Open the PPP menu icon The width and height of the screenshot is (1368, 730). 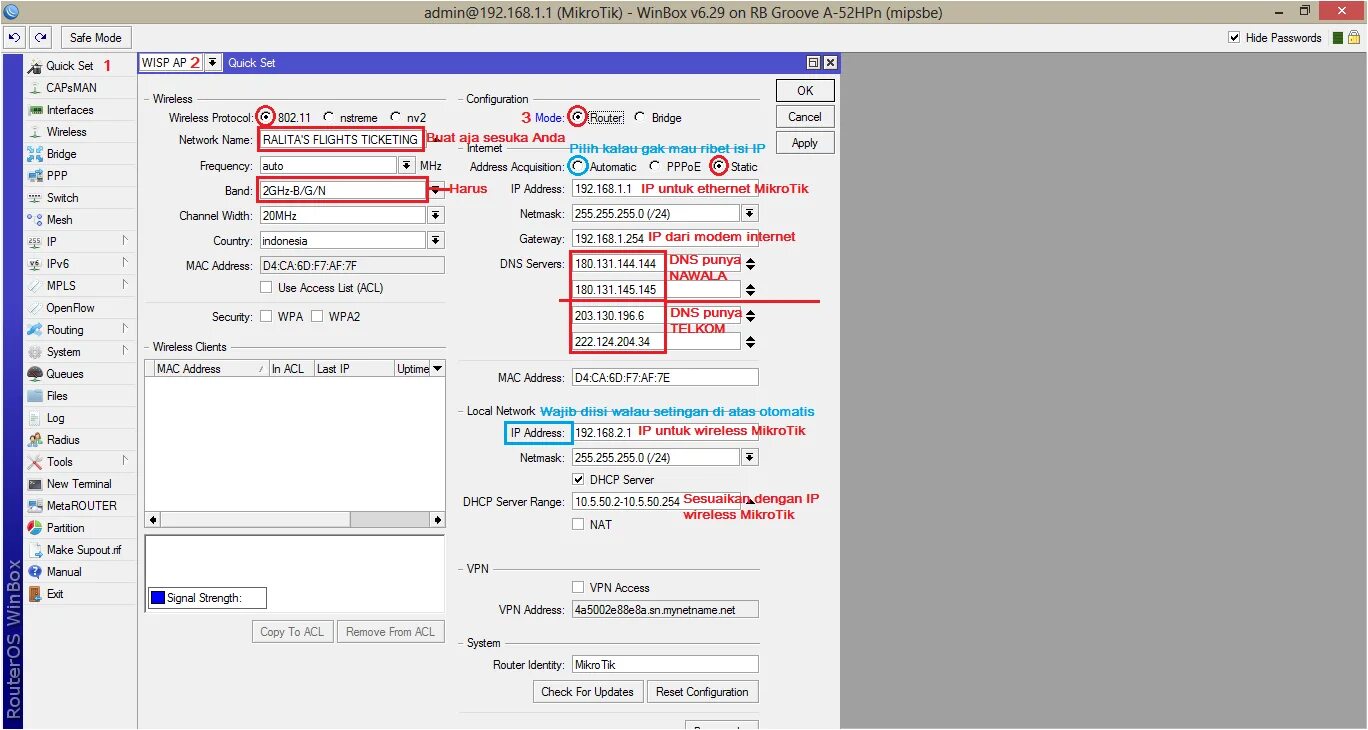[35, 176]
